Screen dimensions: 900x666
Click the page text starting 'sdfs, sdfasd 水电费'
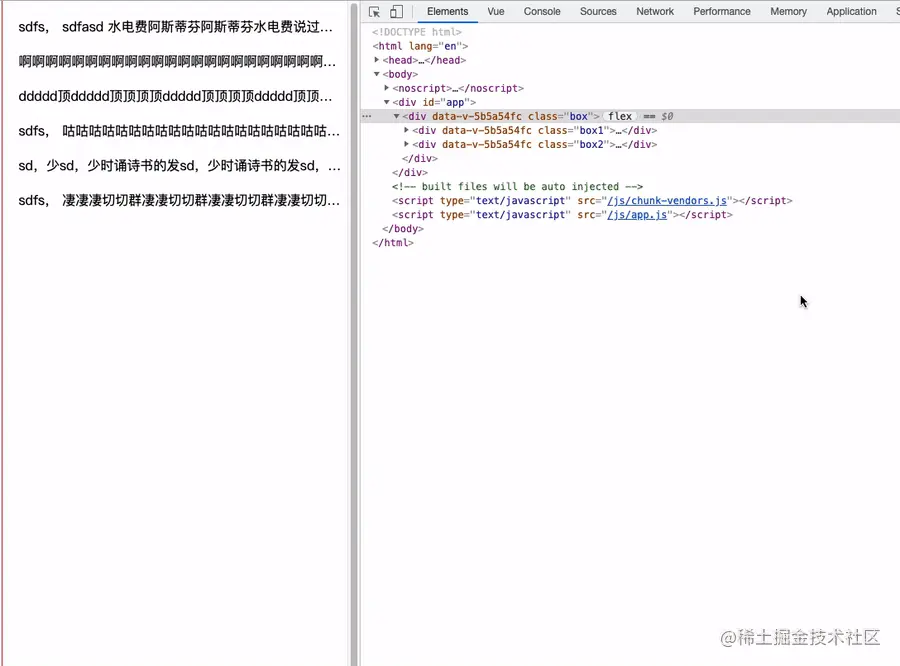[x=175, y=27]
